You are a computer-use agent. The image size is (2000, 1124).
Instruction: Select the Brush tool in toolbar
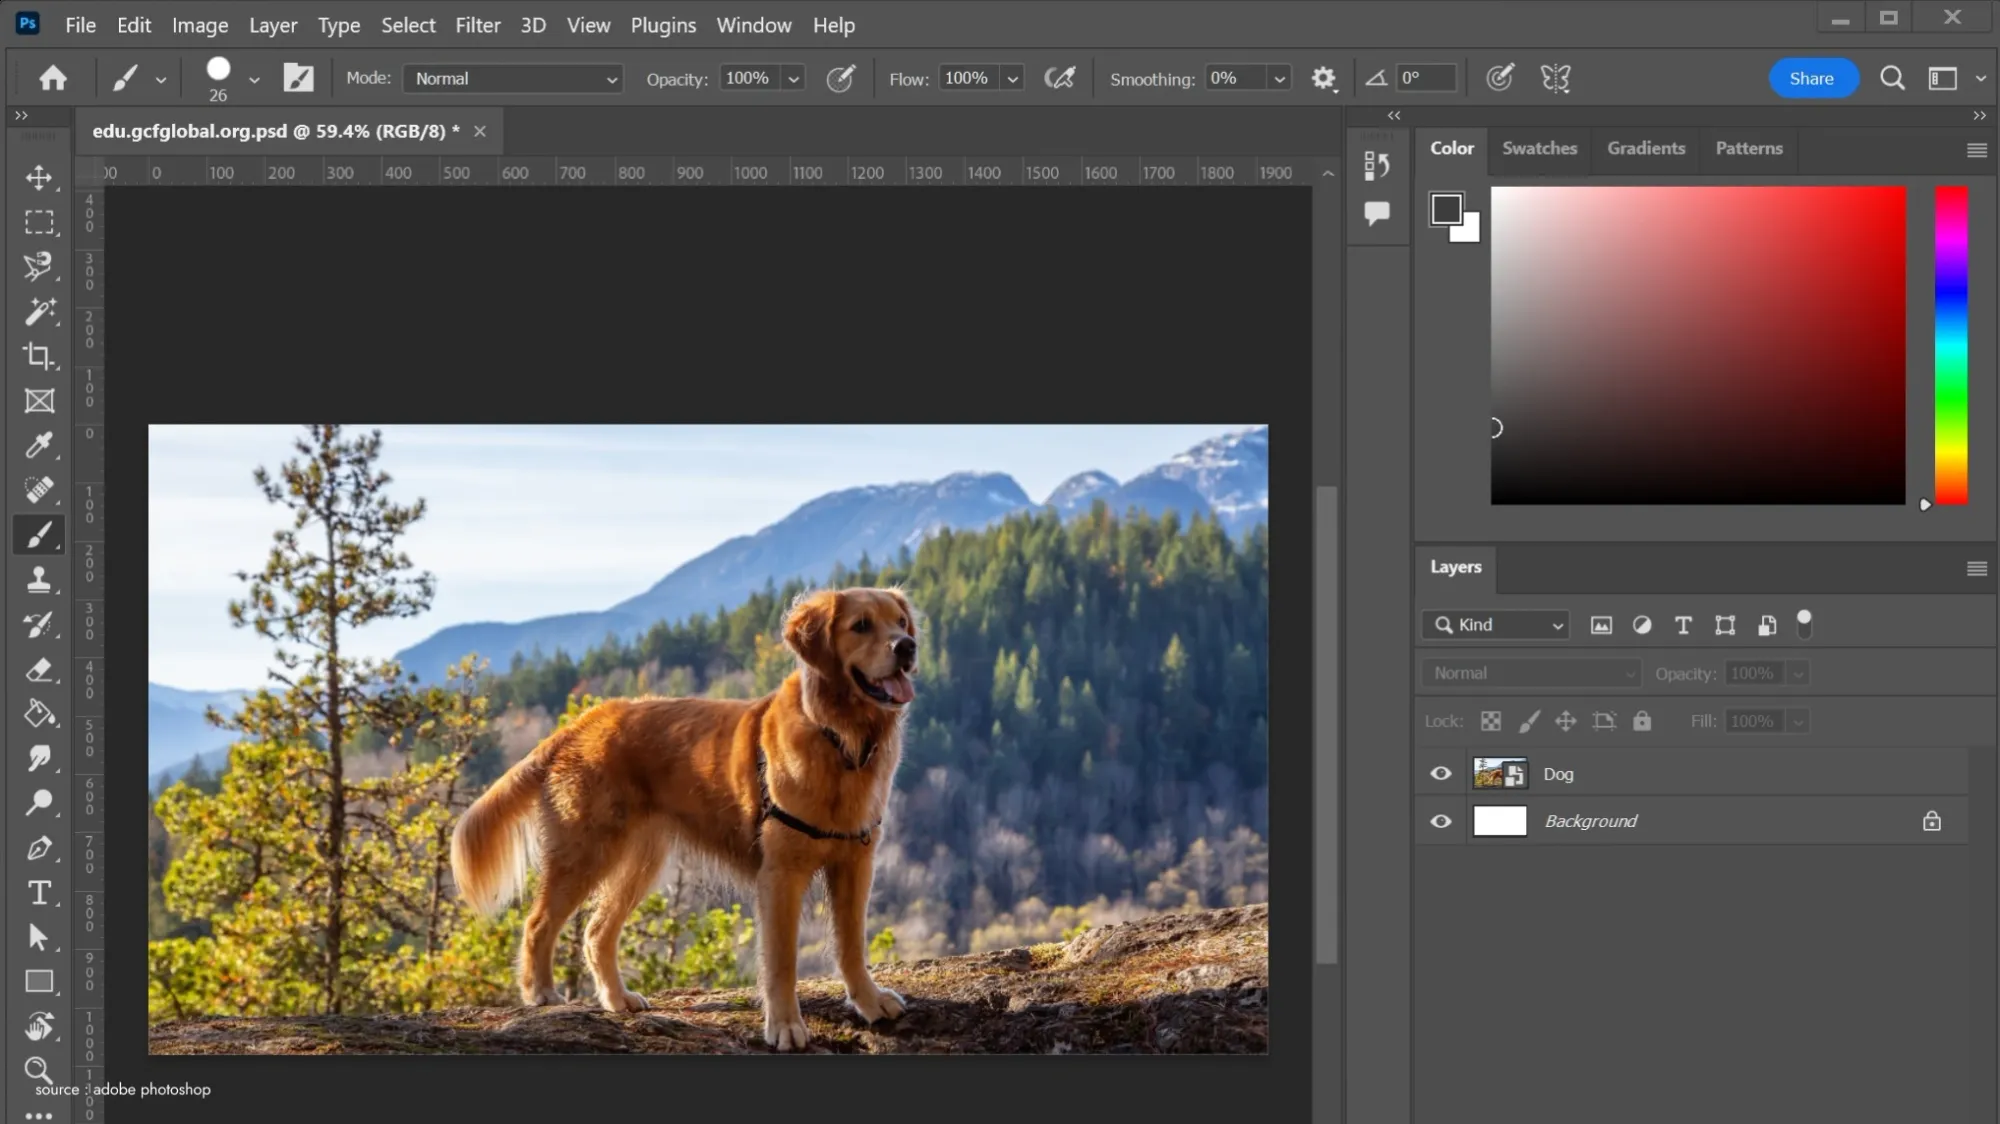coord(39,535)
